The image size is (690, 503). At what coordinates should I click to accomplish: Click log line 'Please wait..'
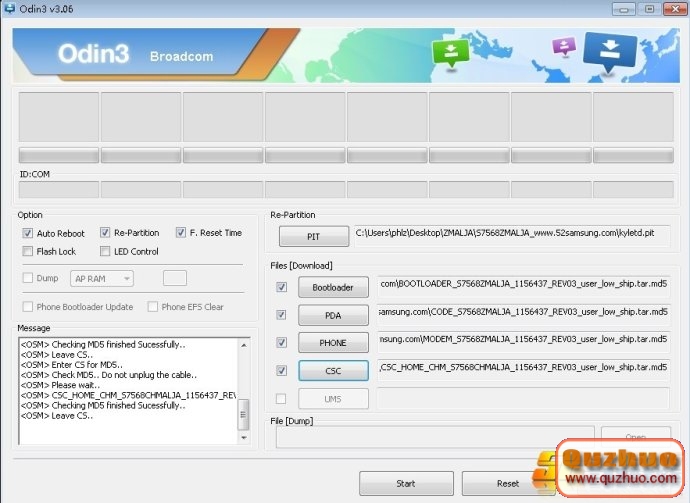60,385
